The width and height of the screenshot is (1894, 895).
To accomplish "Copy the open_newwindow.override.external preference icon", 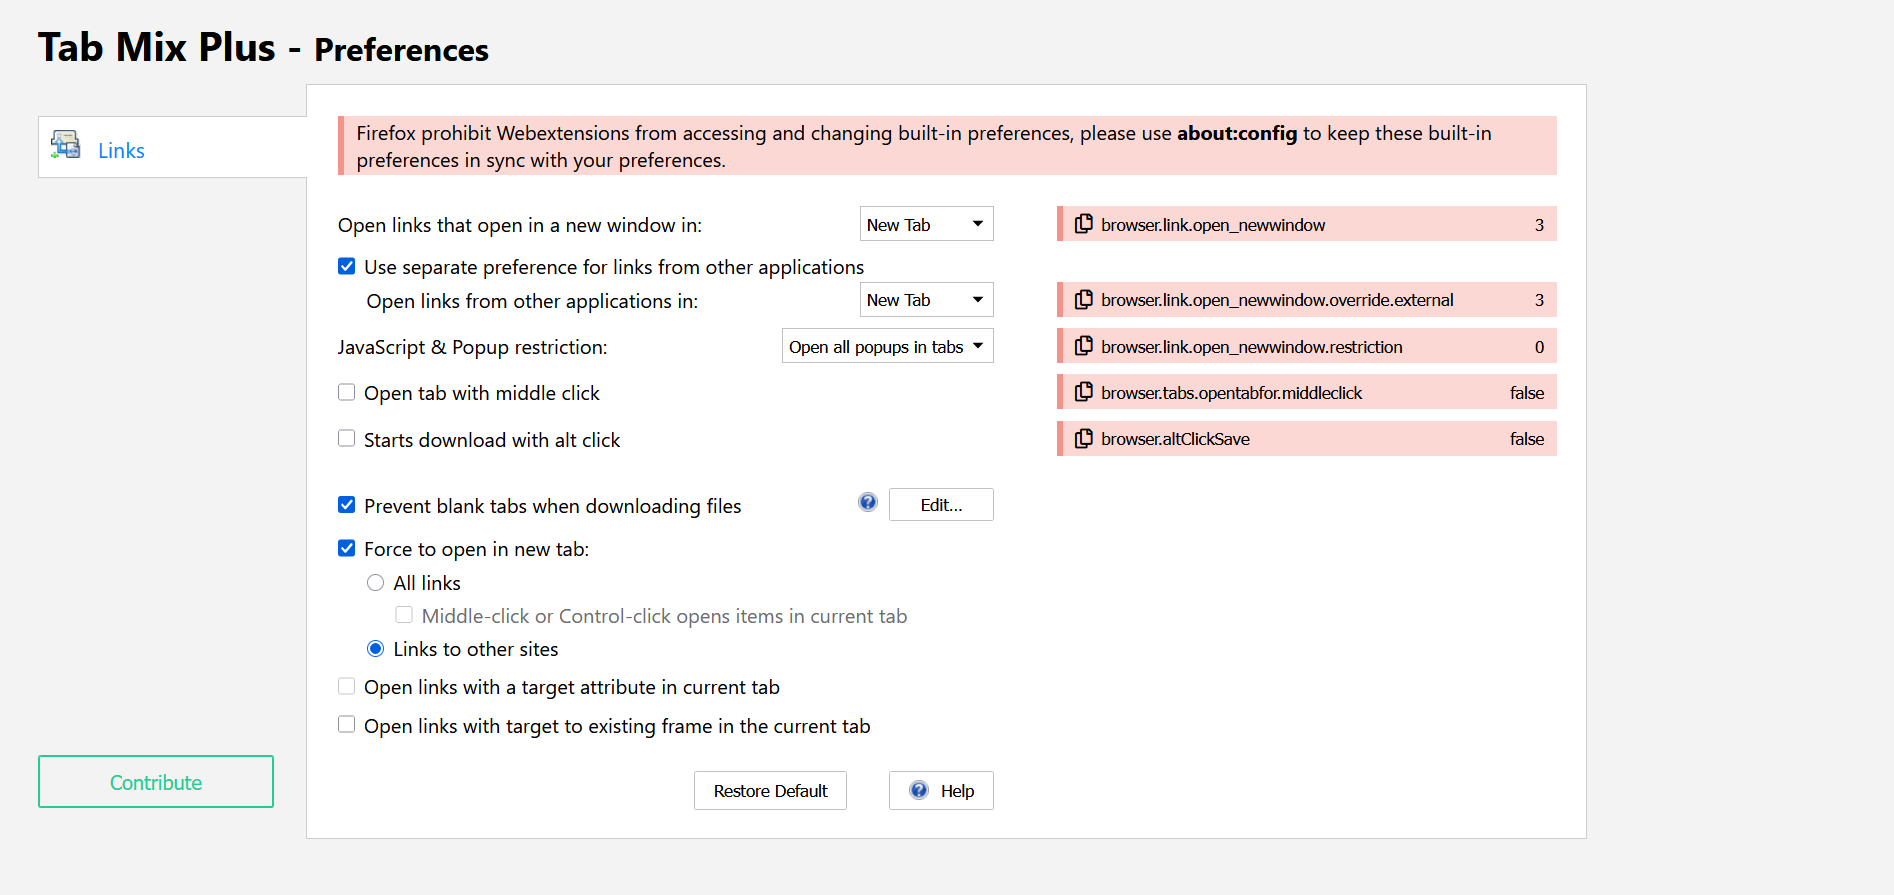I will tap(1083, 299).
